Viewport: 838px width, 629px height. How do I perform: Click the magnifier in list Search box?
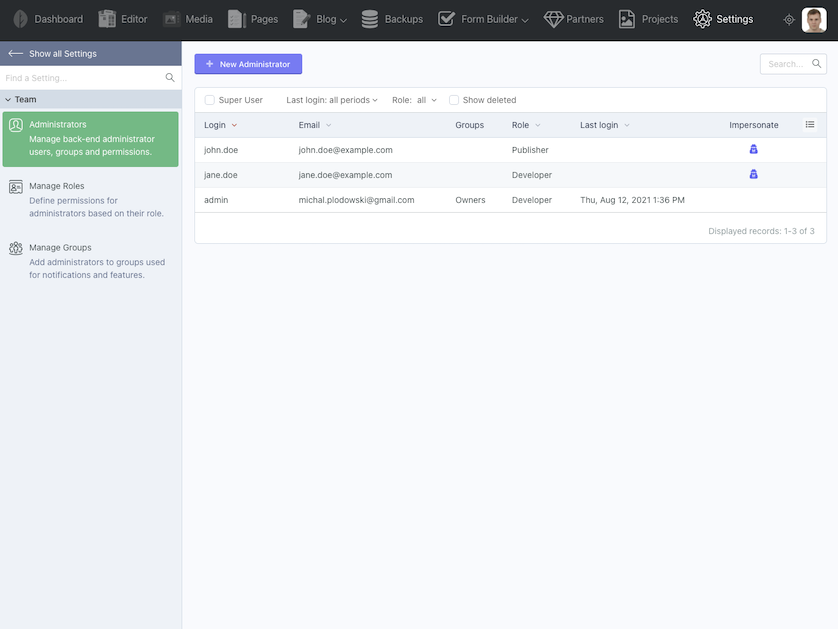[x=817, y=64]
